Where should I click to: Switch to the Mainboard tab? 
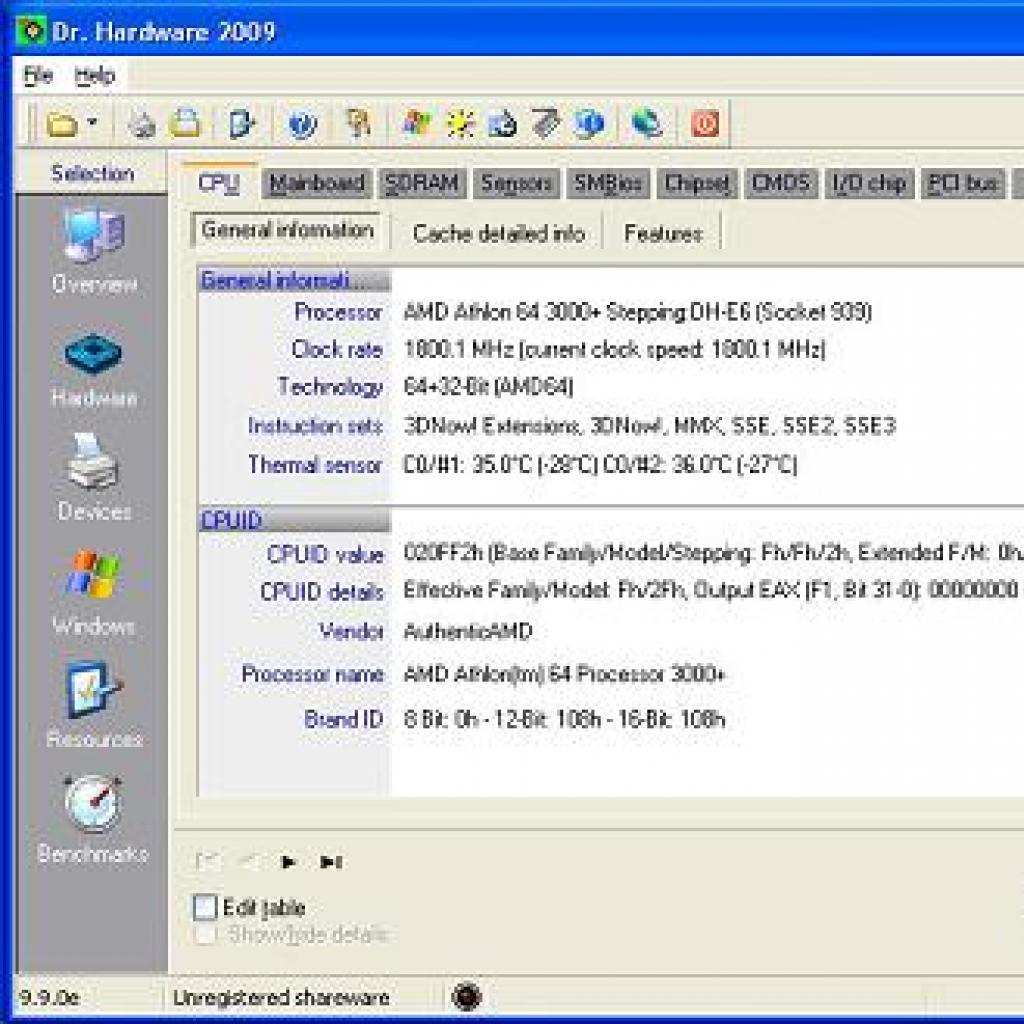click(317, 184)
